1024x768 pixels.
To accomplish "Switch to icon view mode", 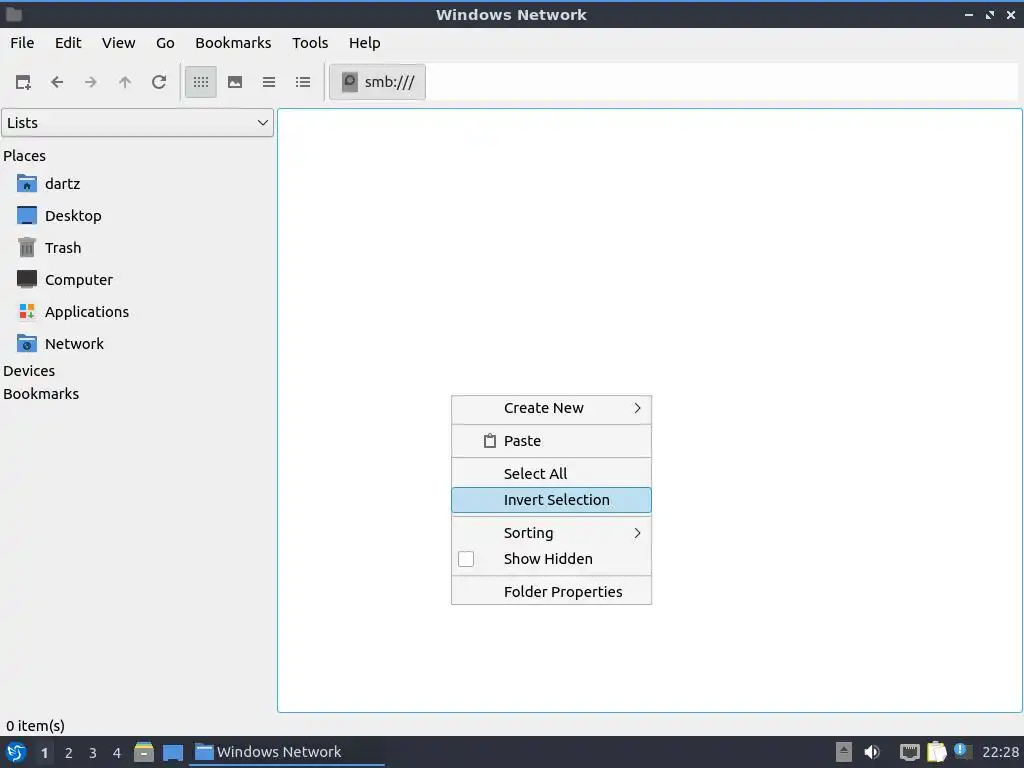I will [200, 82].
